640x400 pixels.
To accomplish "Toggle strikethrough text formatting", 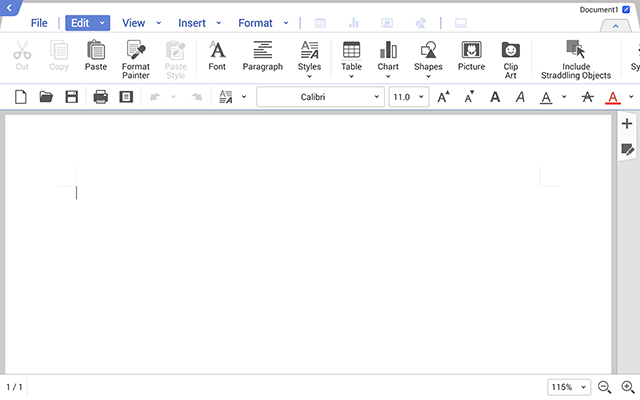I will pos(587,97).
